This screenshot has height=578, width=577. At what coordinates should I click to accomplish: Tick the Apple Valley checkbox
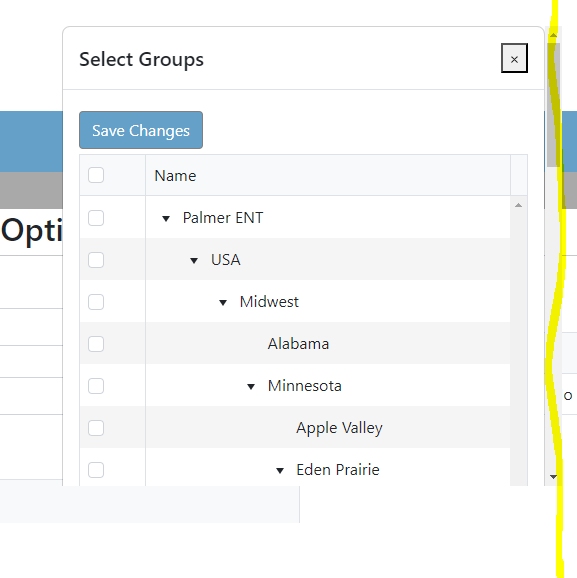(x=96, y=428)
